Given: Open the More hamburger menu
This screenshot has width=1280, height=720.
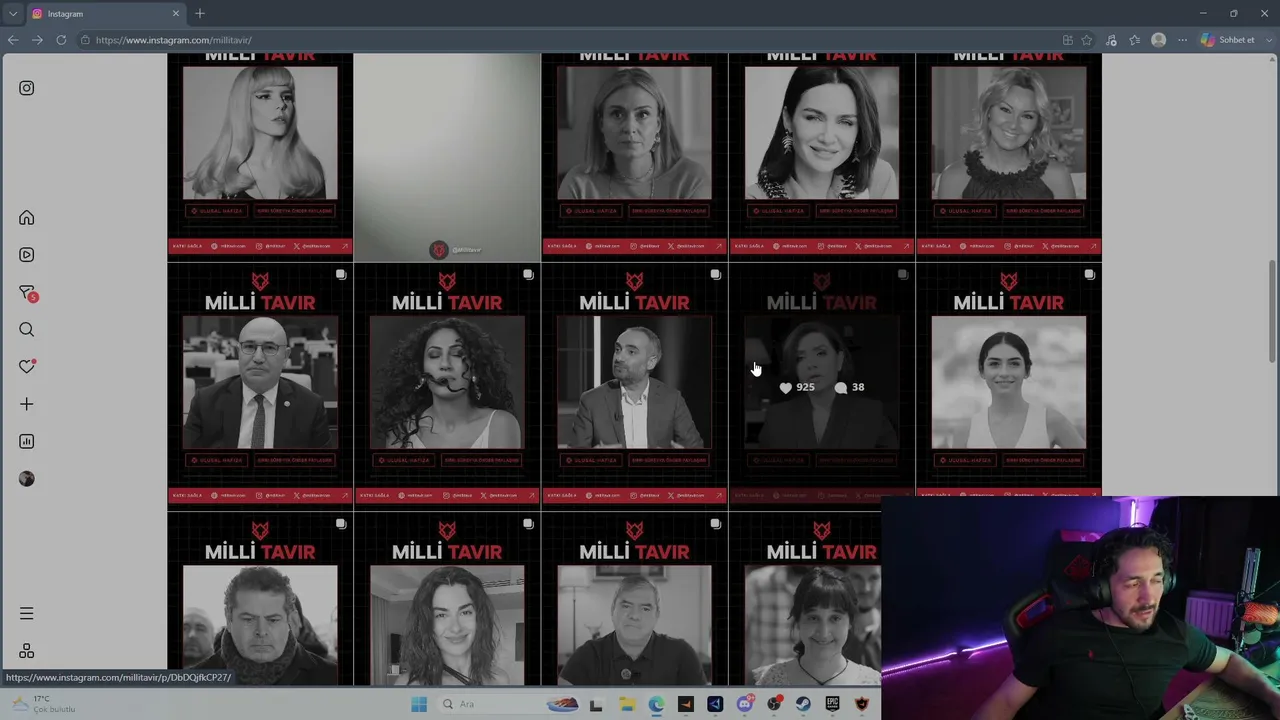Looking at the screenshot, I should [27, 613].
